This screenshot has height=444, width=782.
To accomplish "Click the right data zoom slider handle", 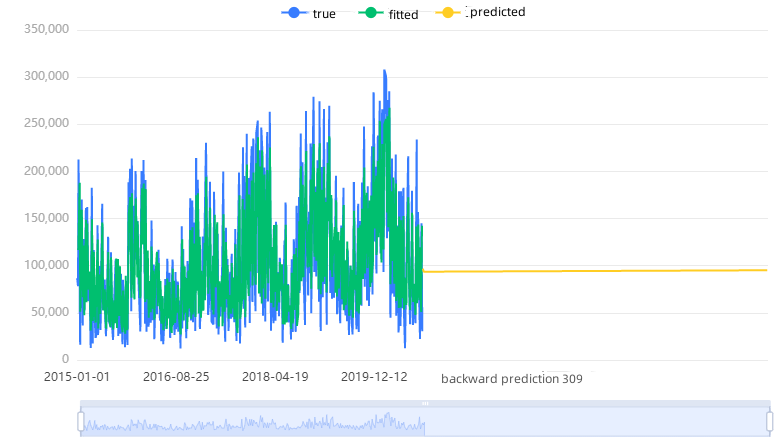I will pos(770,421).
